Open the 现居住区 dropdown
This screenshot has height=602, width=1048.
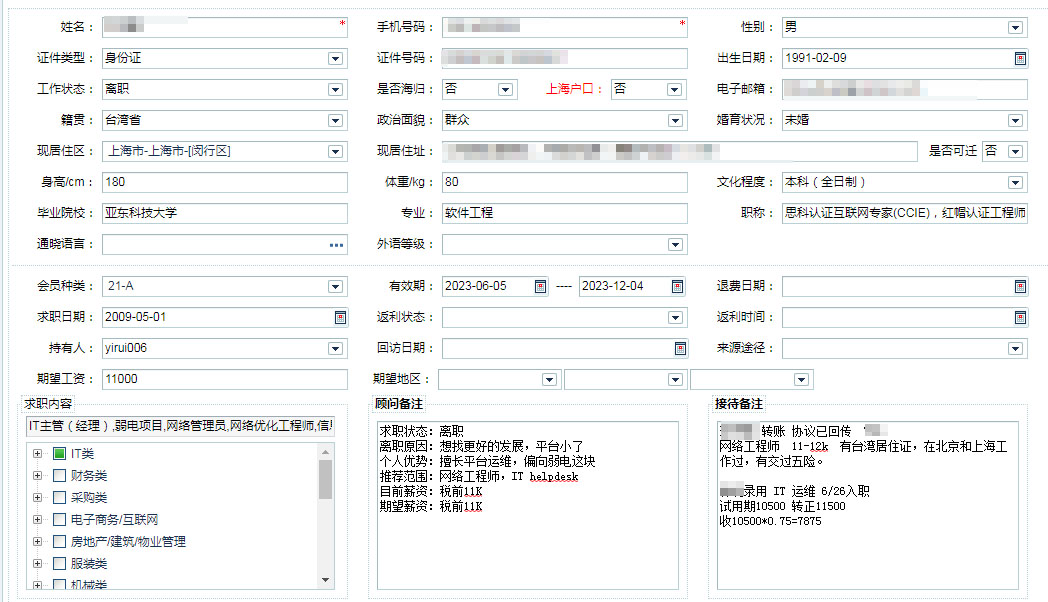(336, 152)
